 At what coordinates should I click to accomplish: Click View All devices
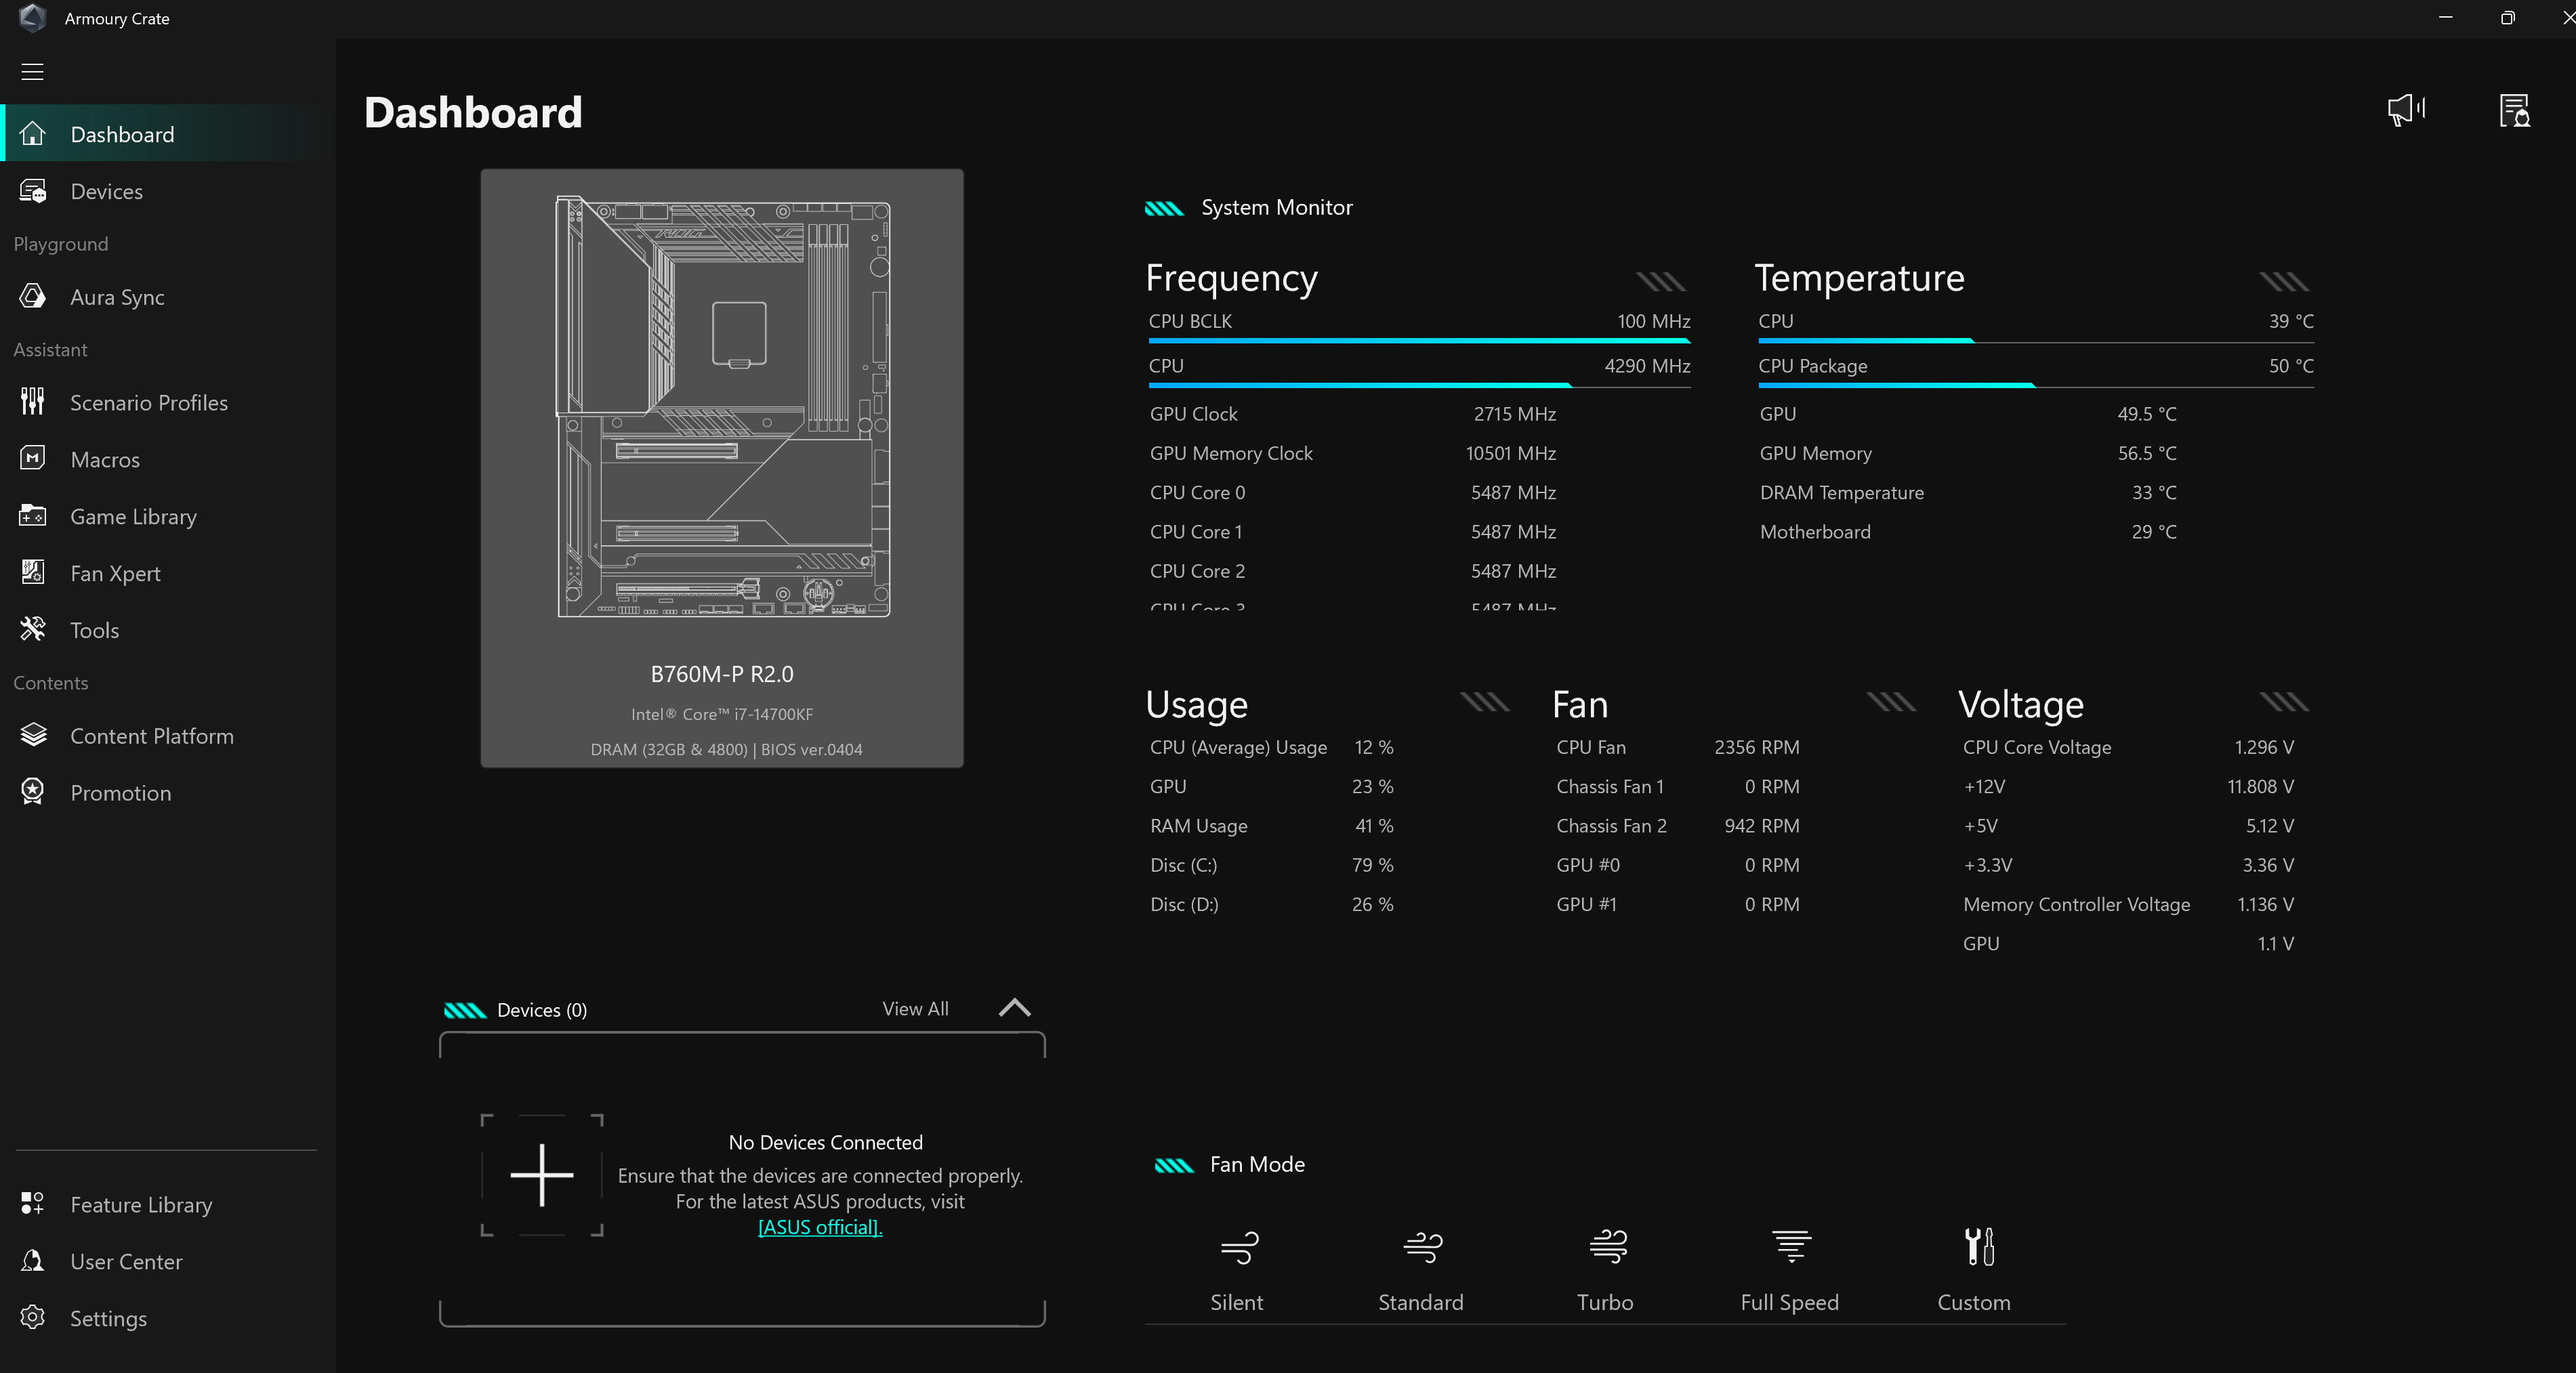tap(915, 1009)
